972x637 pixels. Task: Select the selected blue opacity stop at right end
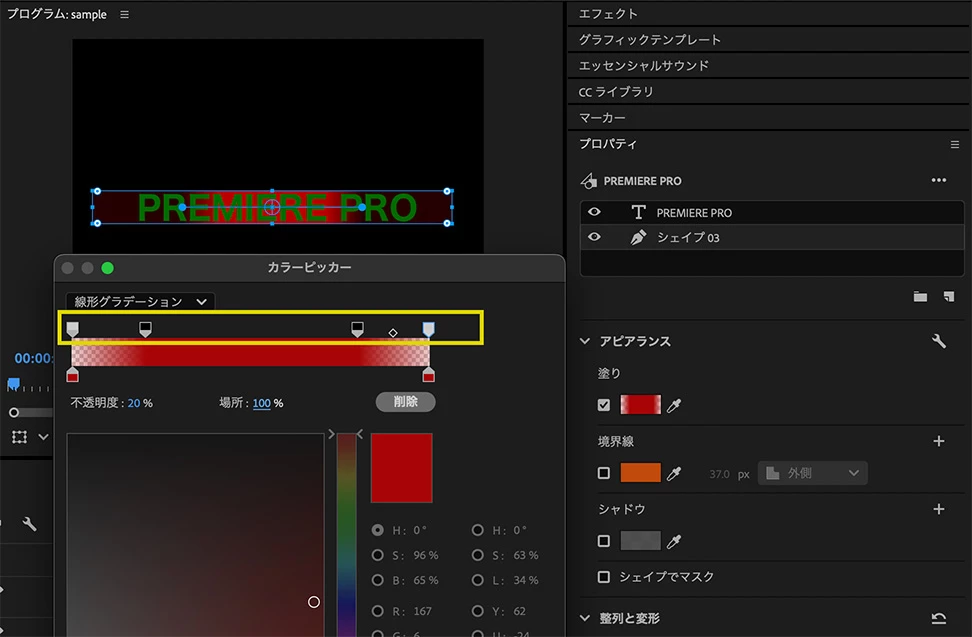pos(428,329)
